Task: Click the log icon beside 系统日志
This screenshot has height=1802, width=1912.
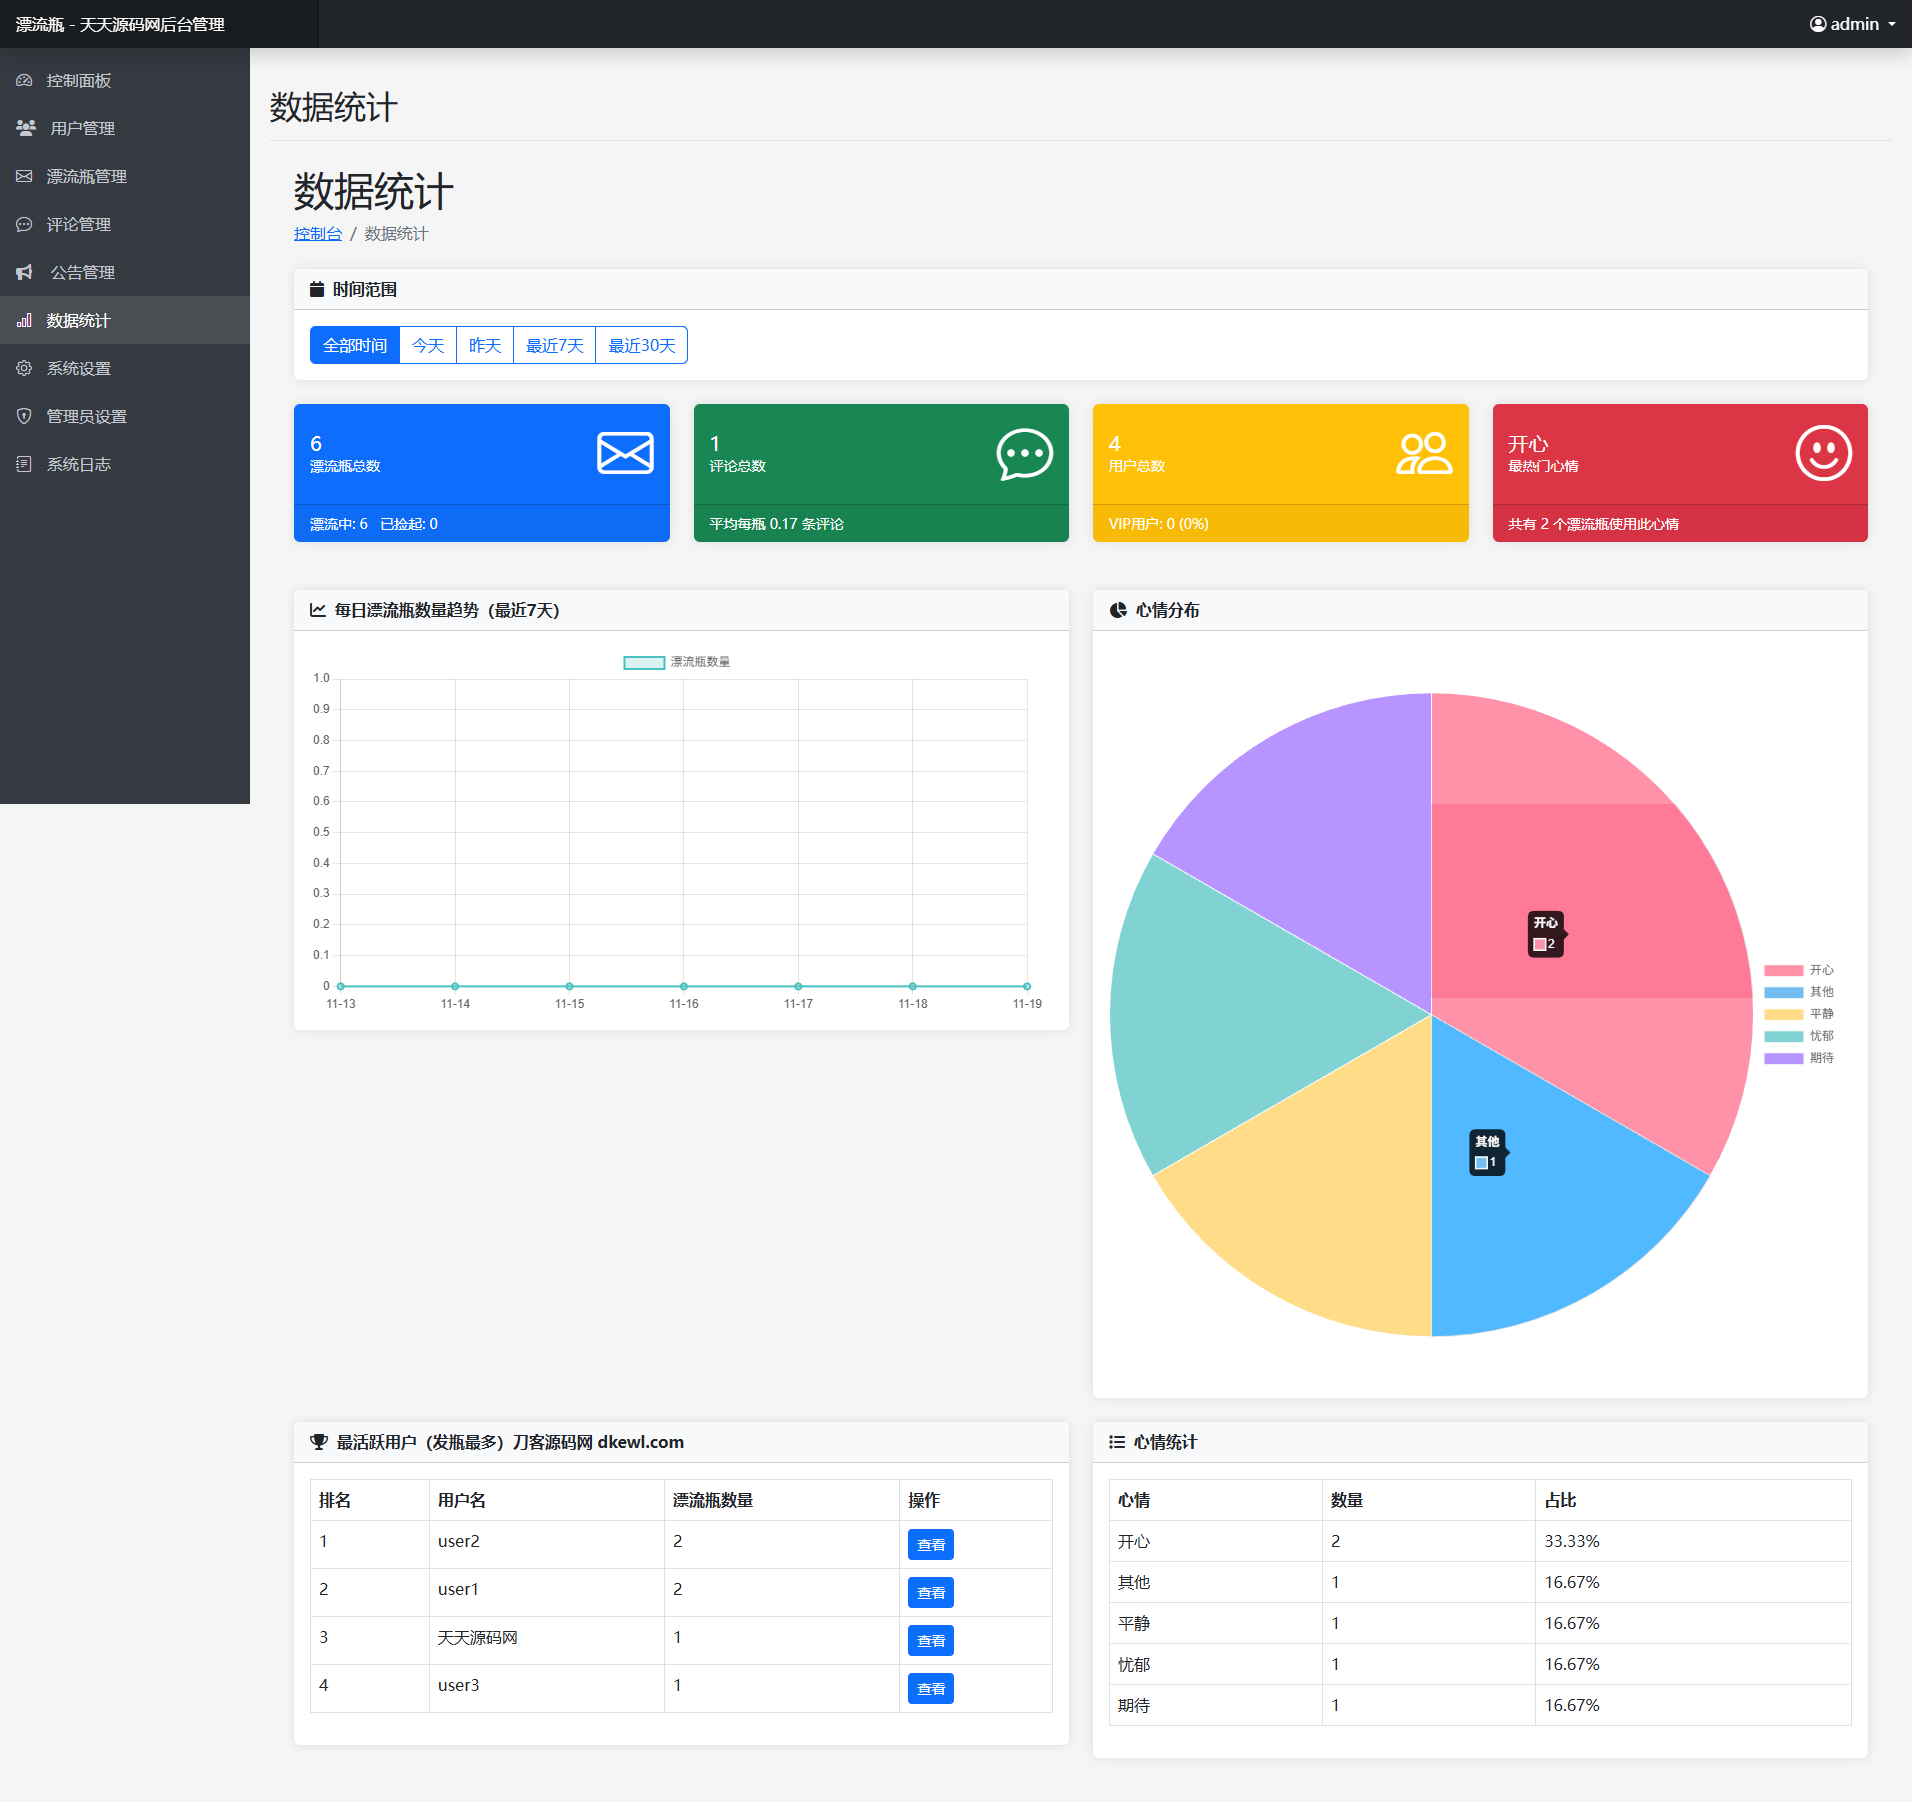Action: pyautogui.click(x=24, y=464)
